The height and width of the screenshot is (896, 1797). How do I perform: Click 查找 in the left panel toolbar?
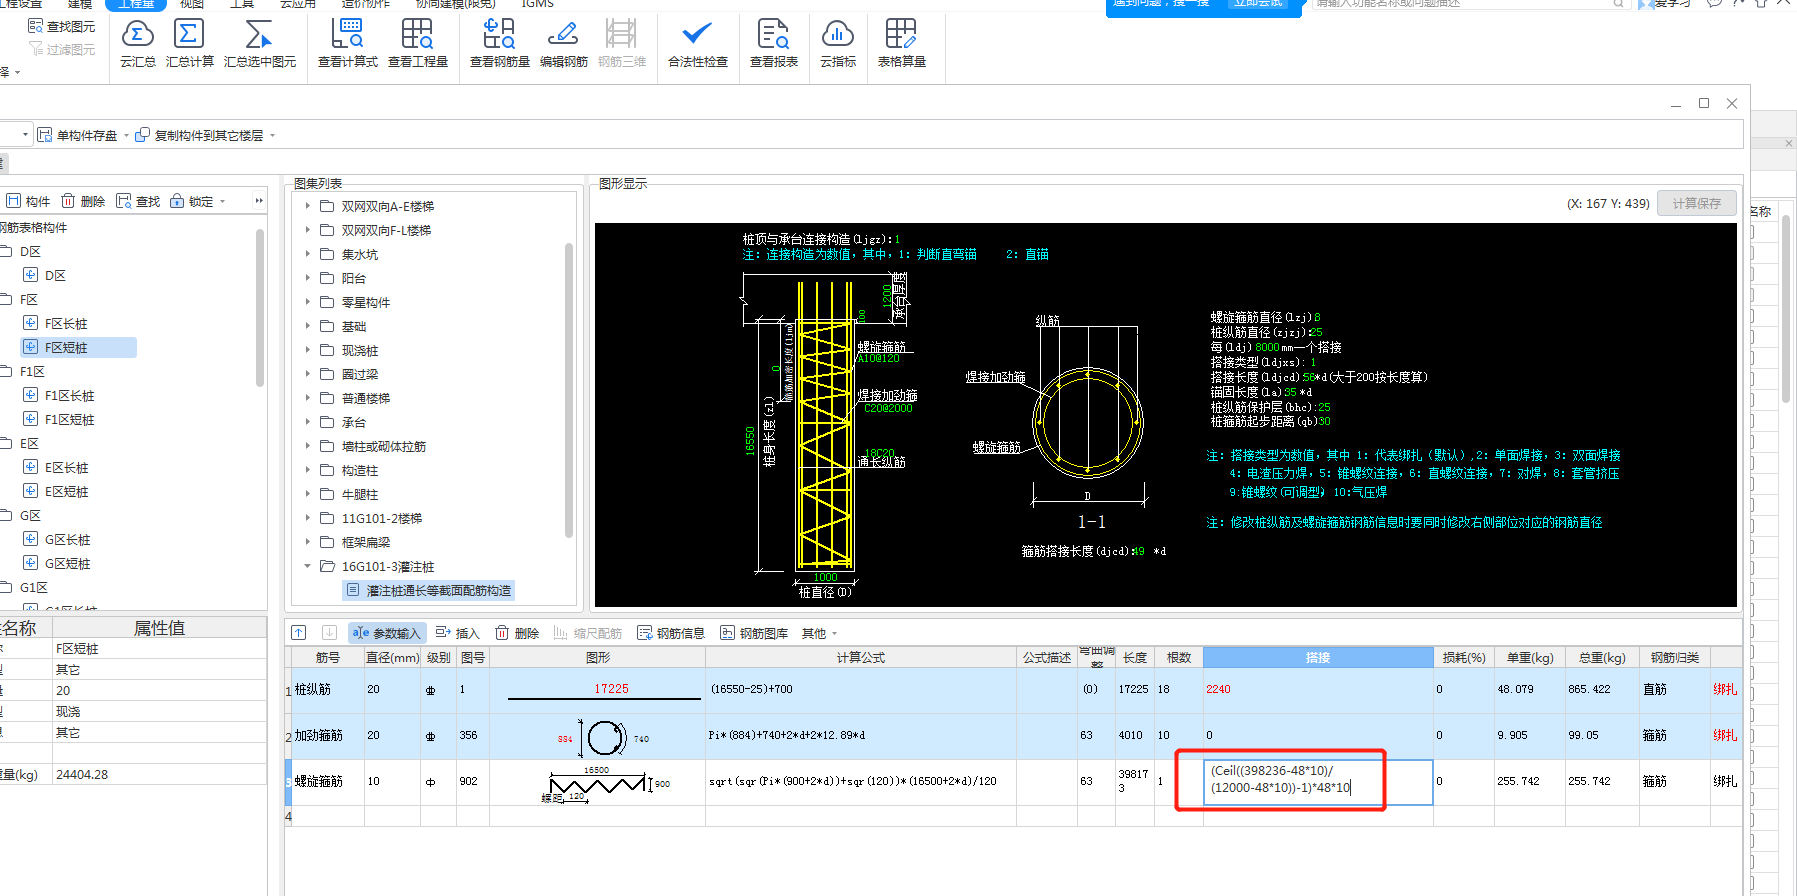click(x=138, y=201)
